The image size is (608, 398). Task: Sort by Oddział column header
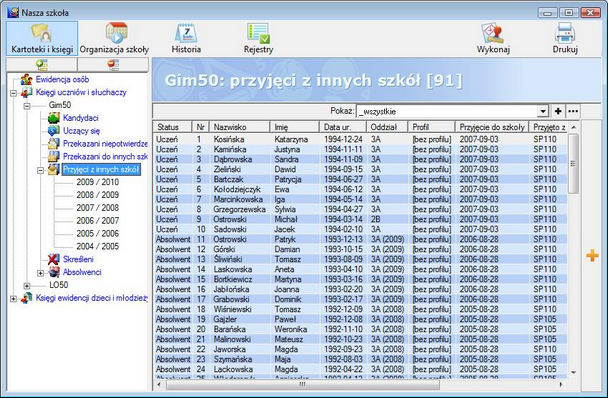[x=387, y=127]
